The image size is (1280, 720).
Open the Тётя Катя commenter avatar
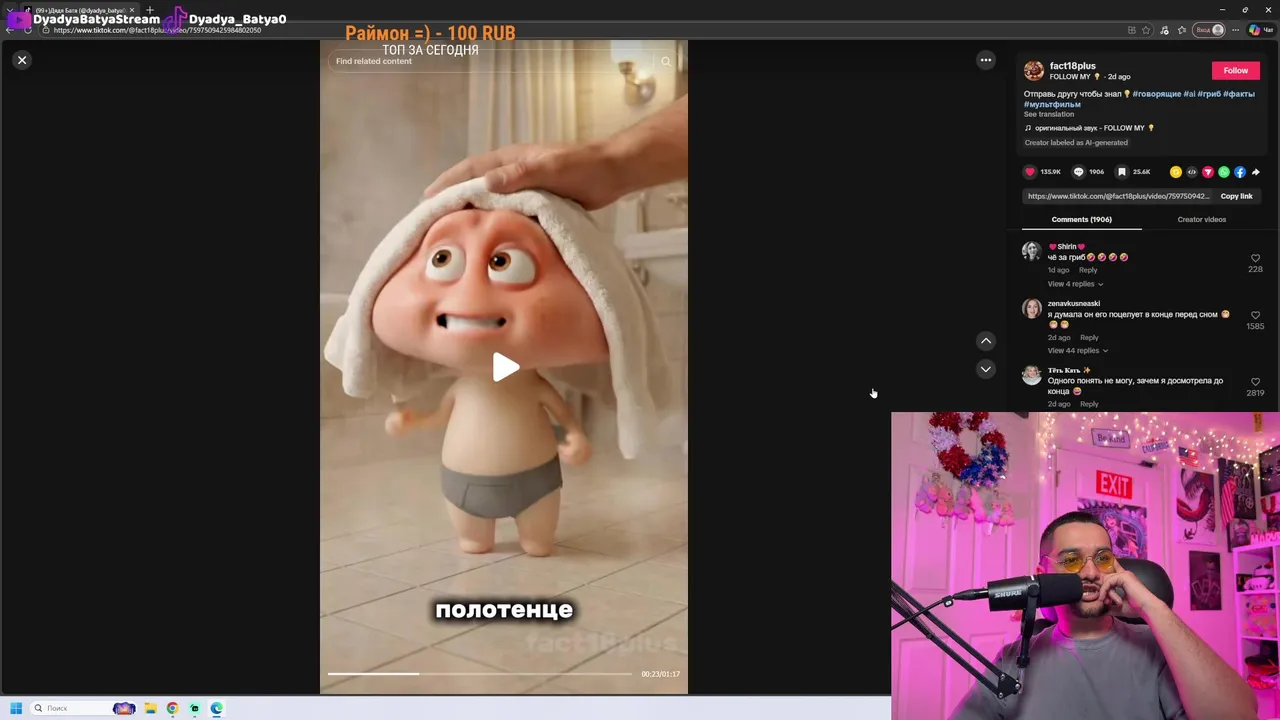coord(1031,375)
